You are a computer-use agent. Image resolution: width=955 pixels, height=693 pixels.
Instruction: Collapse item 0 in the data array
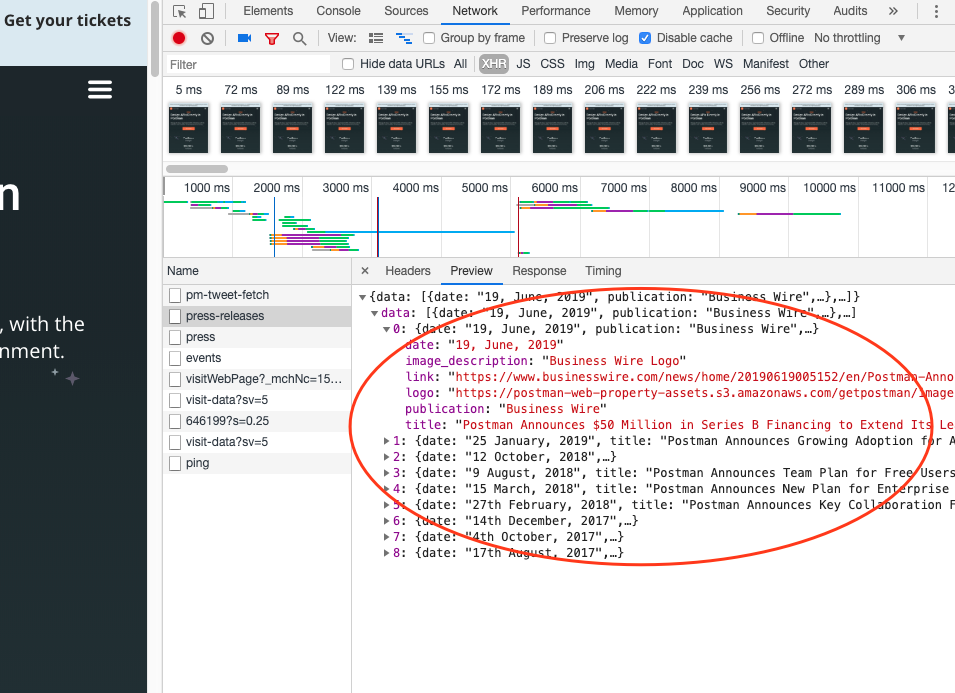click(386, 329)
